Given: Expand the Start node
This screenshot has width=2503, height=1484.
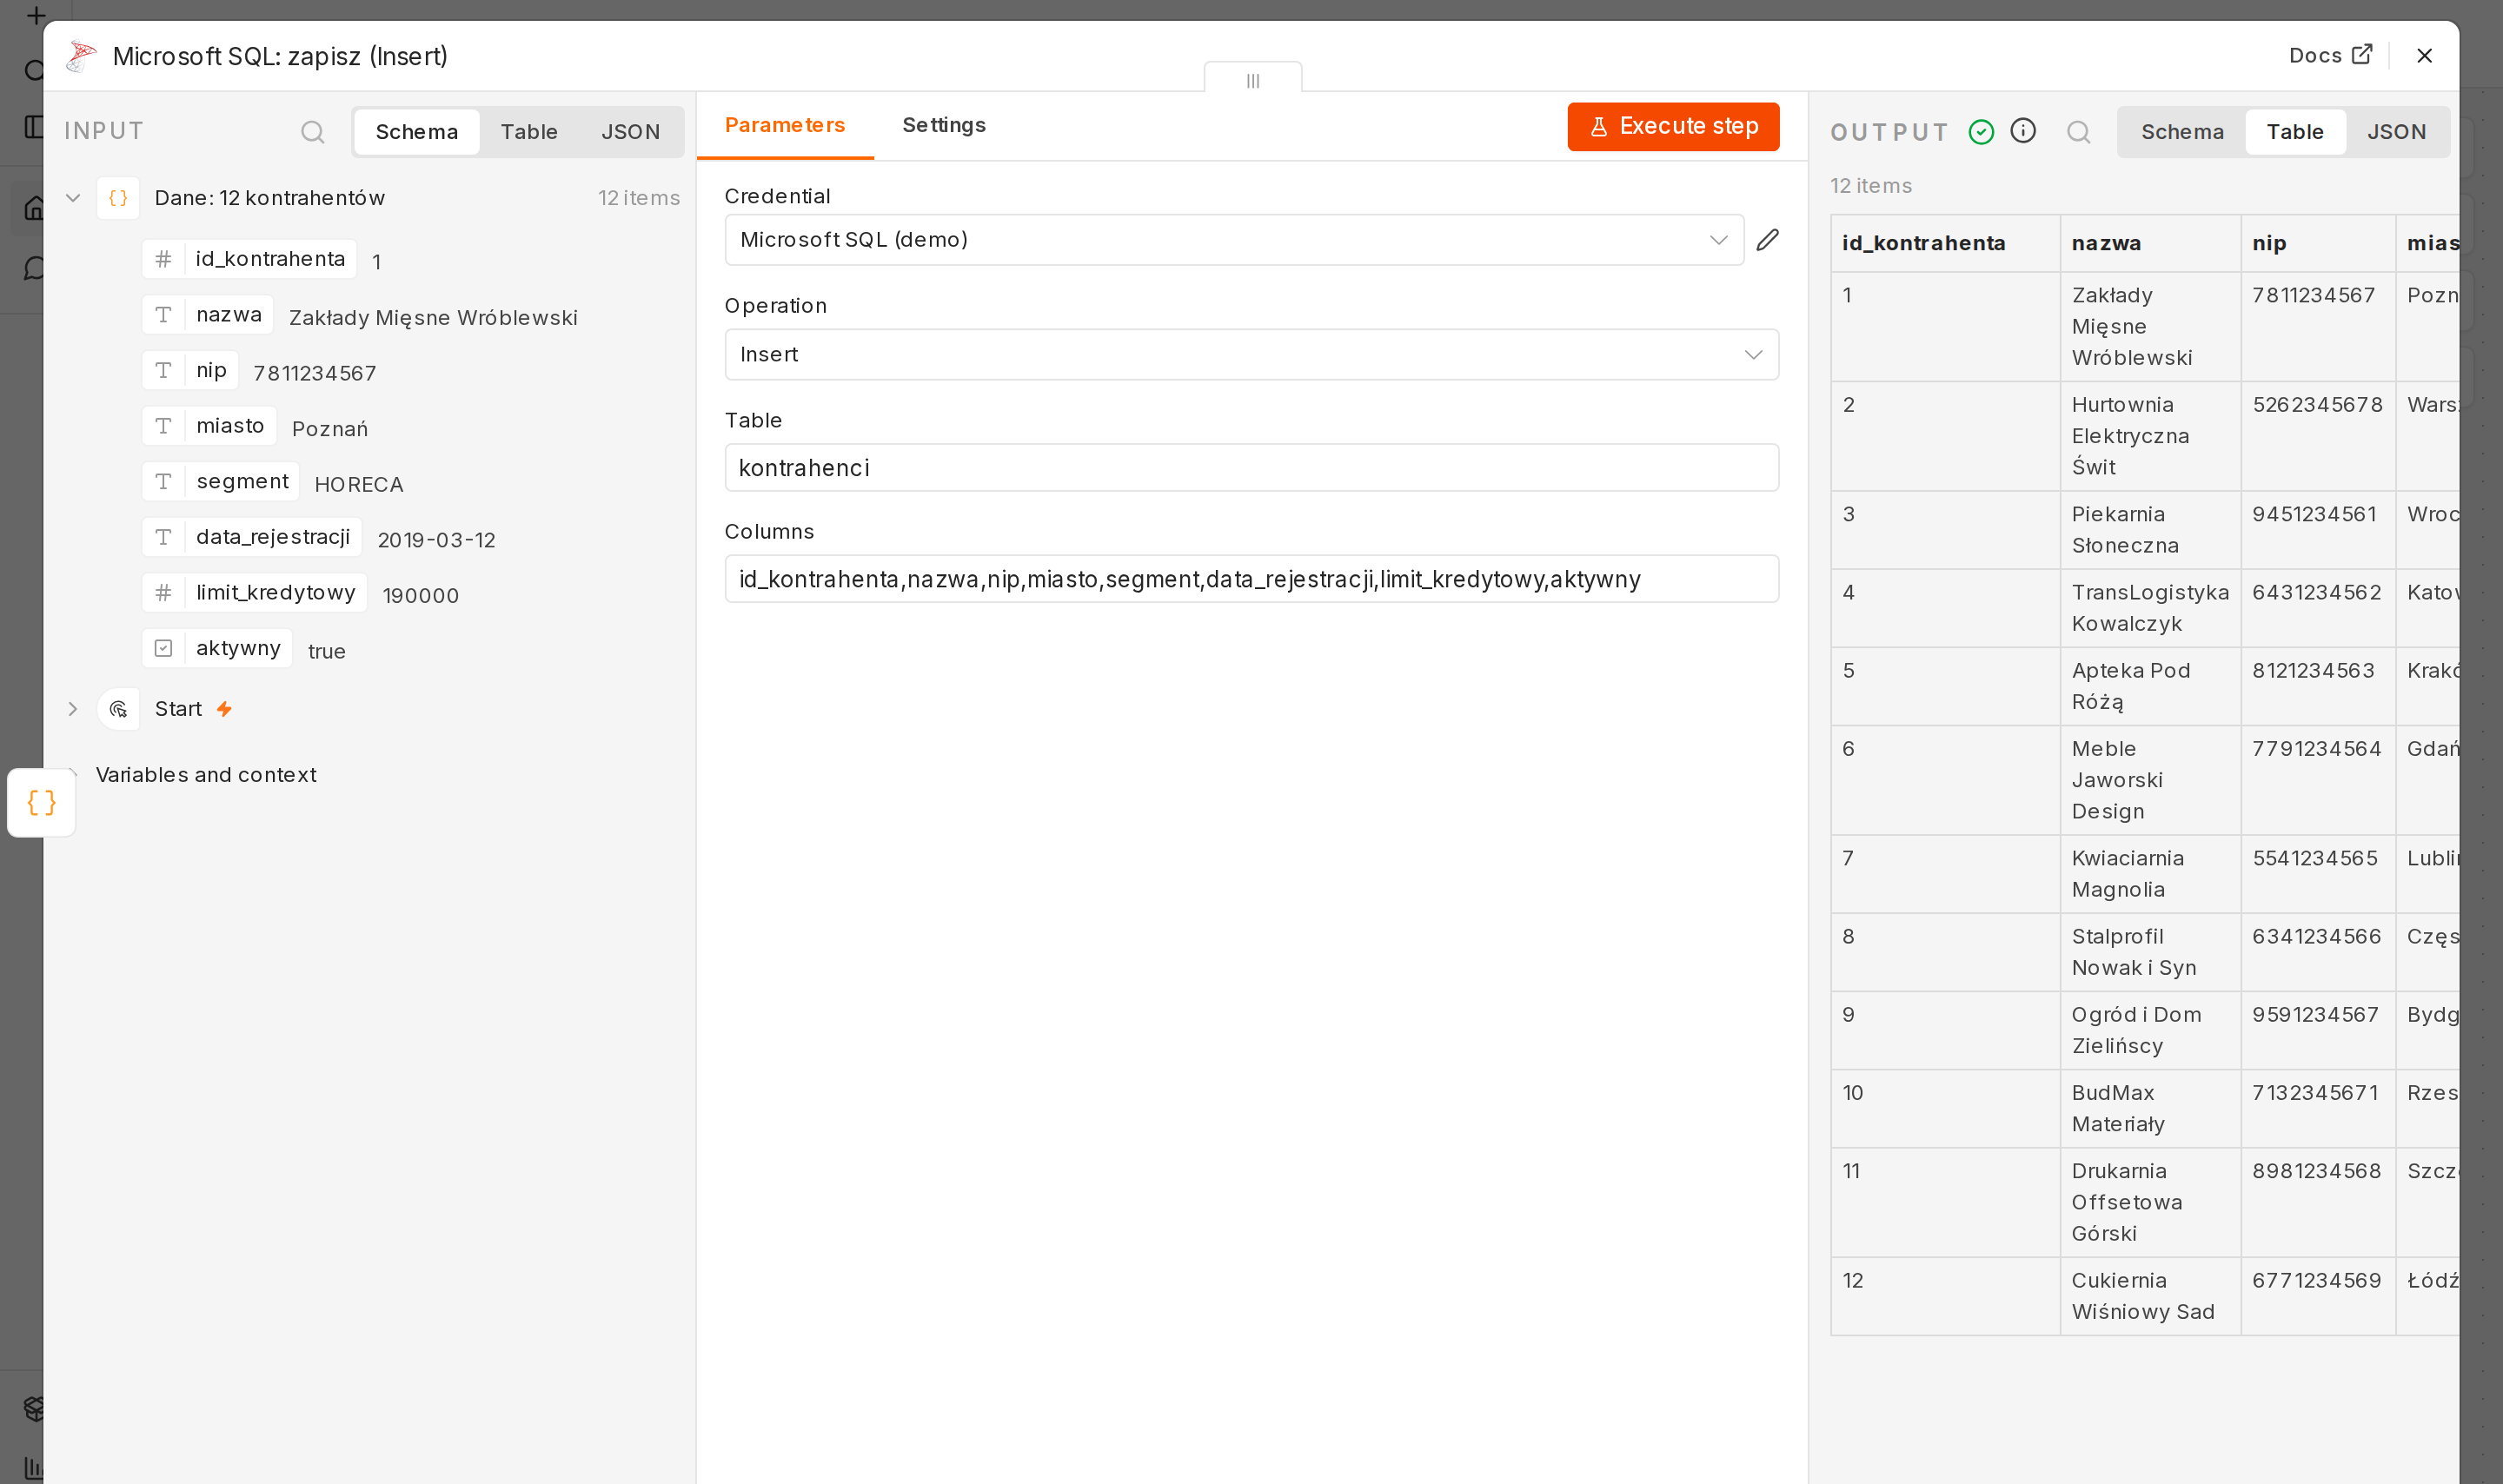Looking at the screenshot, I should click(x=73, y=709).
